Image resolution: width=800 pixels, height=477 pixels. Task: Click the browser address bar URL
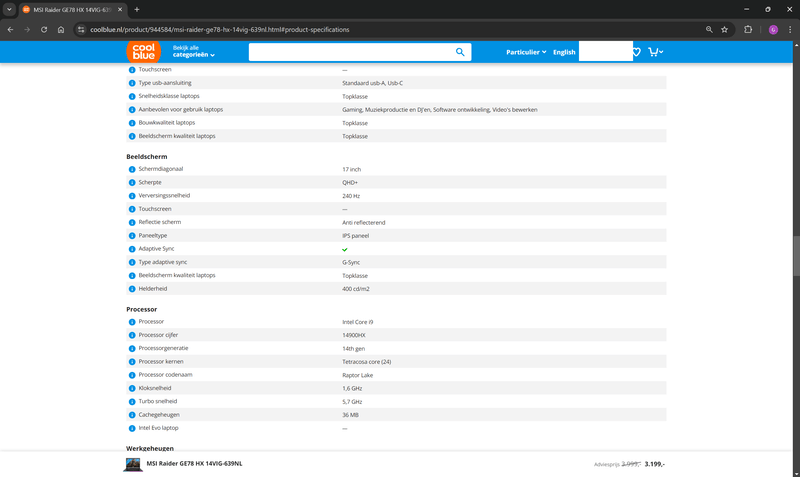click(x=219, y=30)
